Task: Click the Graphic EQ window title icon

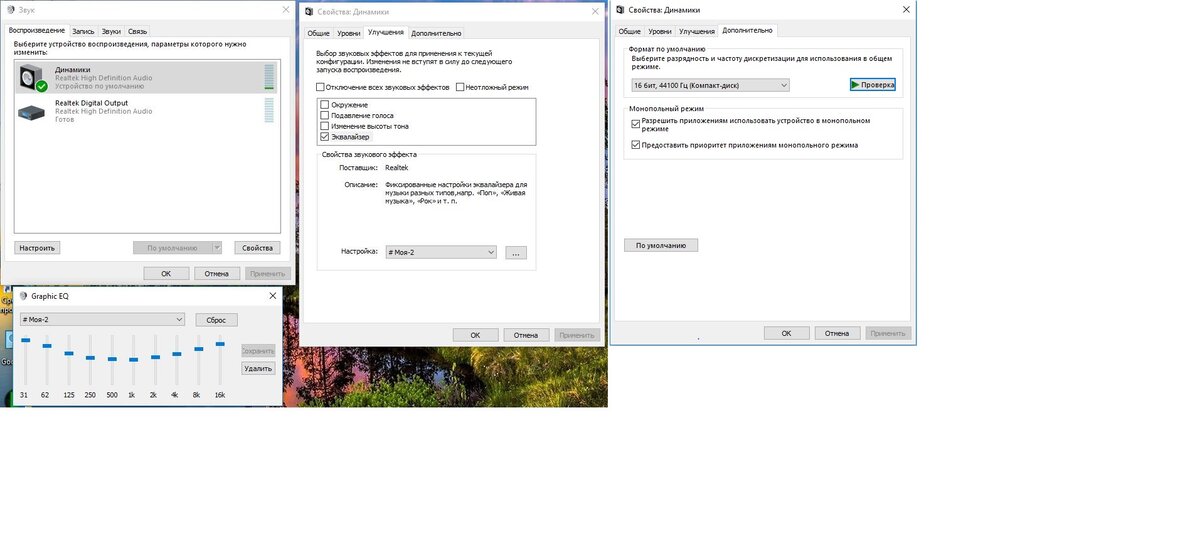Action: pos(23,296)
